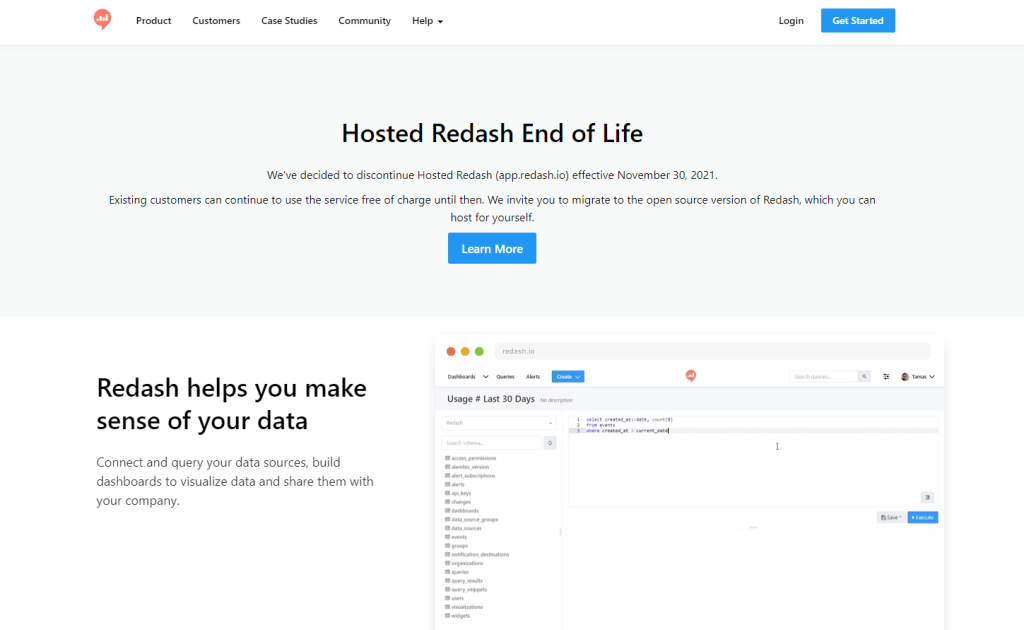Open the Redash data source dropdown

click(x=499, y=423)
